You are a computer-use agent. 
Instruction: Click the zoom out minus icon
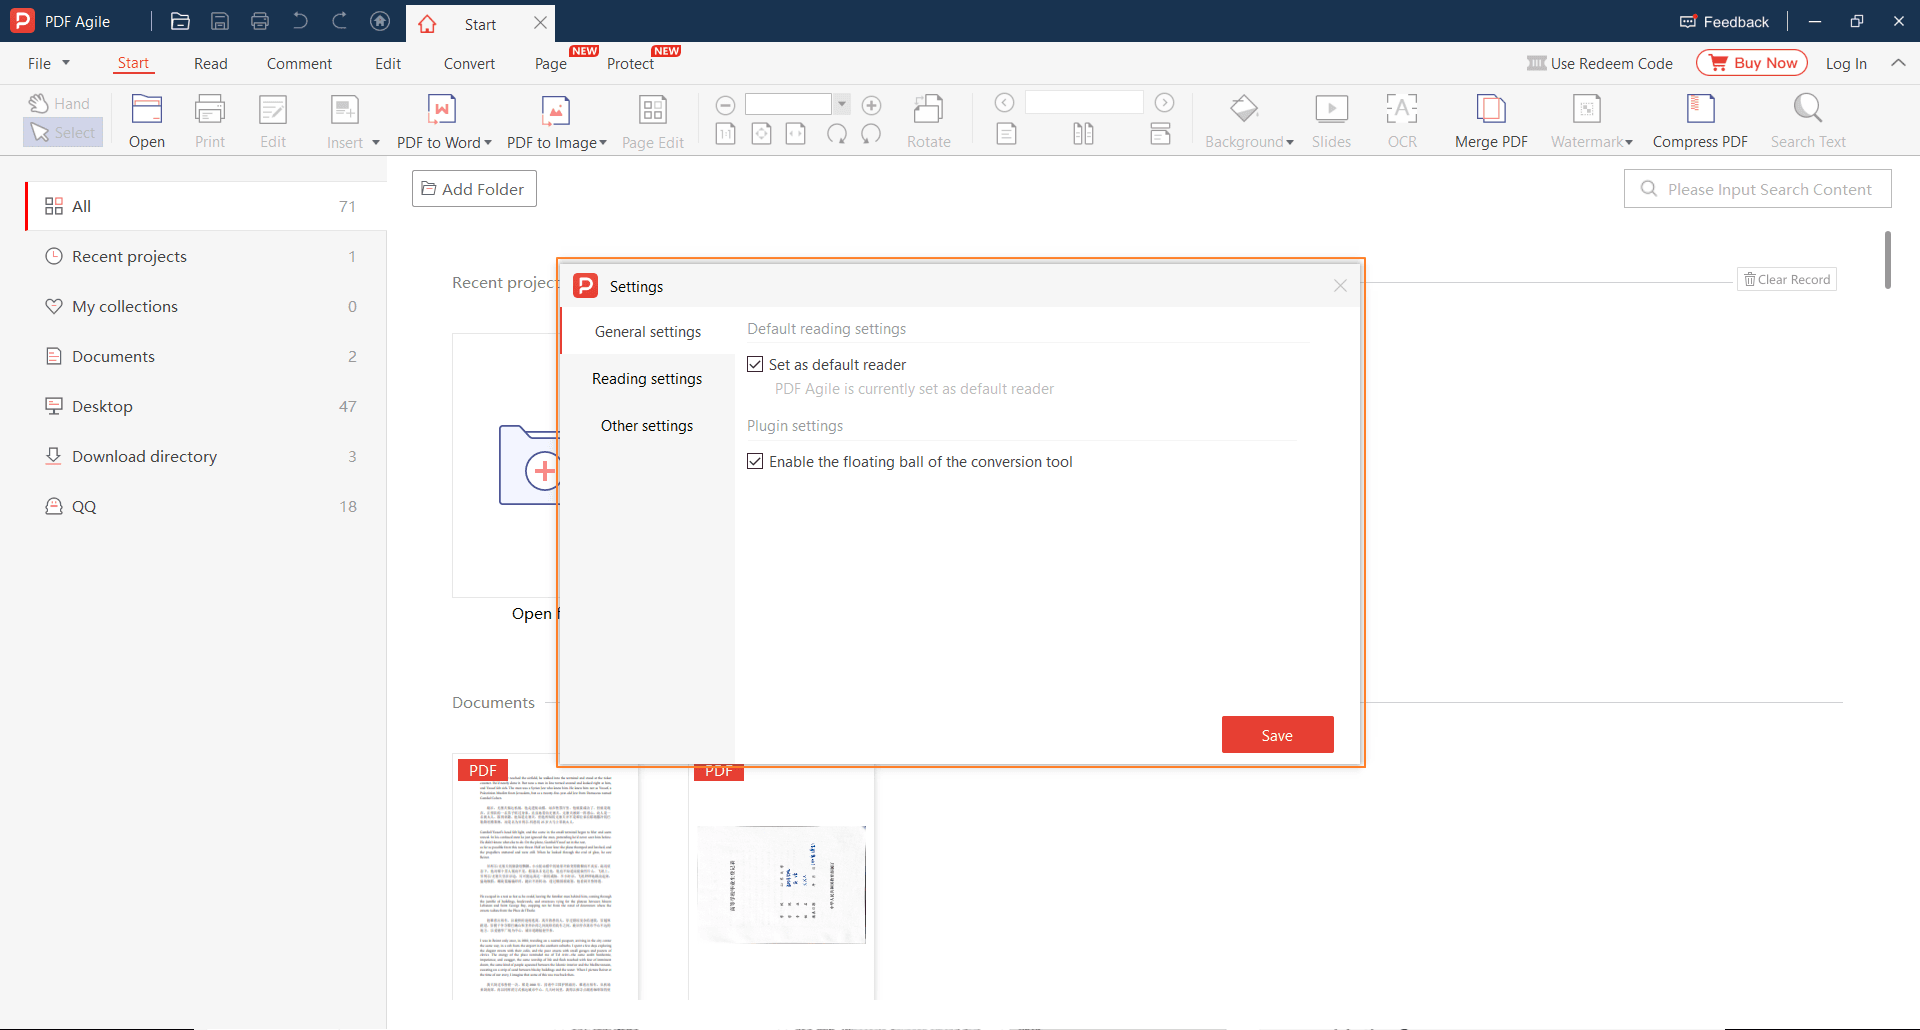726,105
